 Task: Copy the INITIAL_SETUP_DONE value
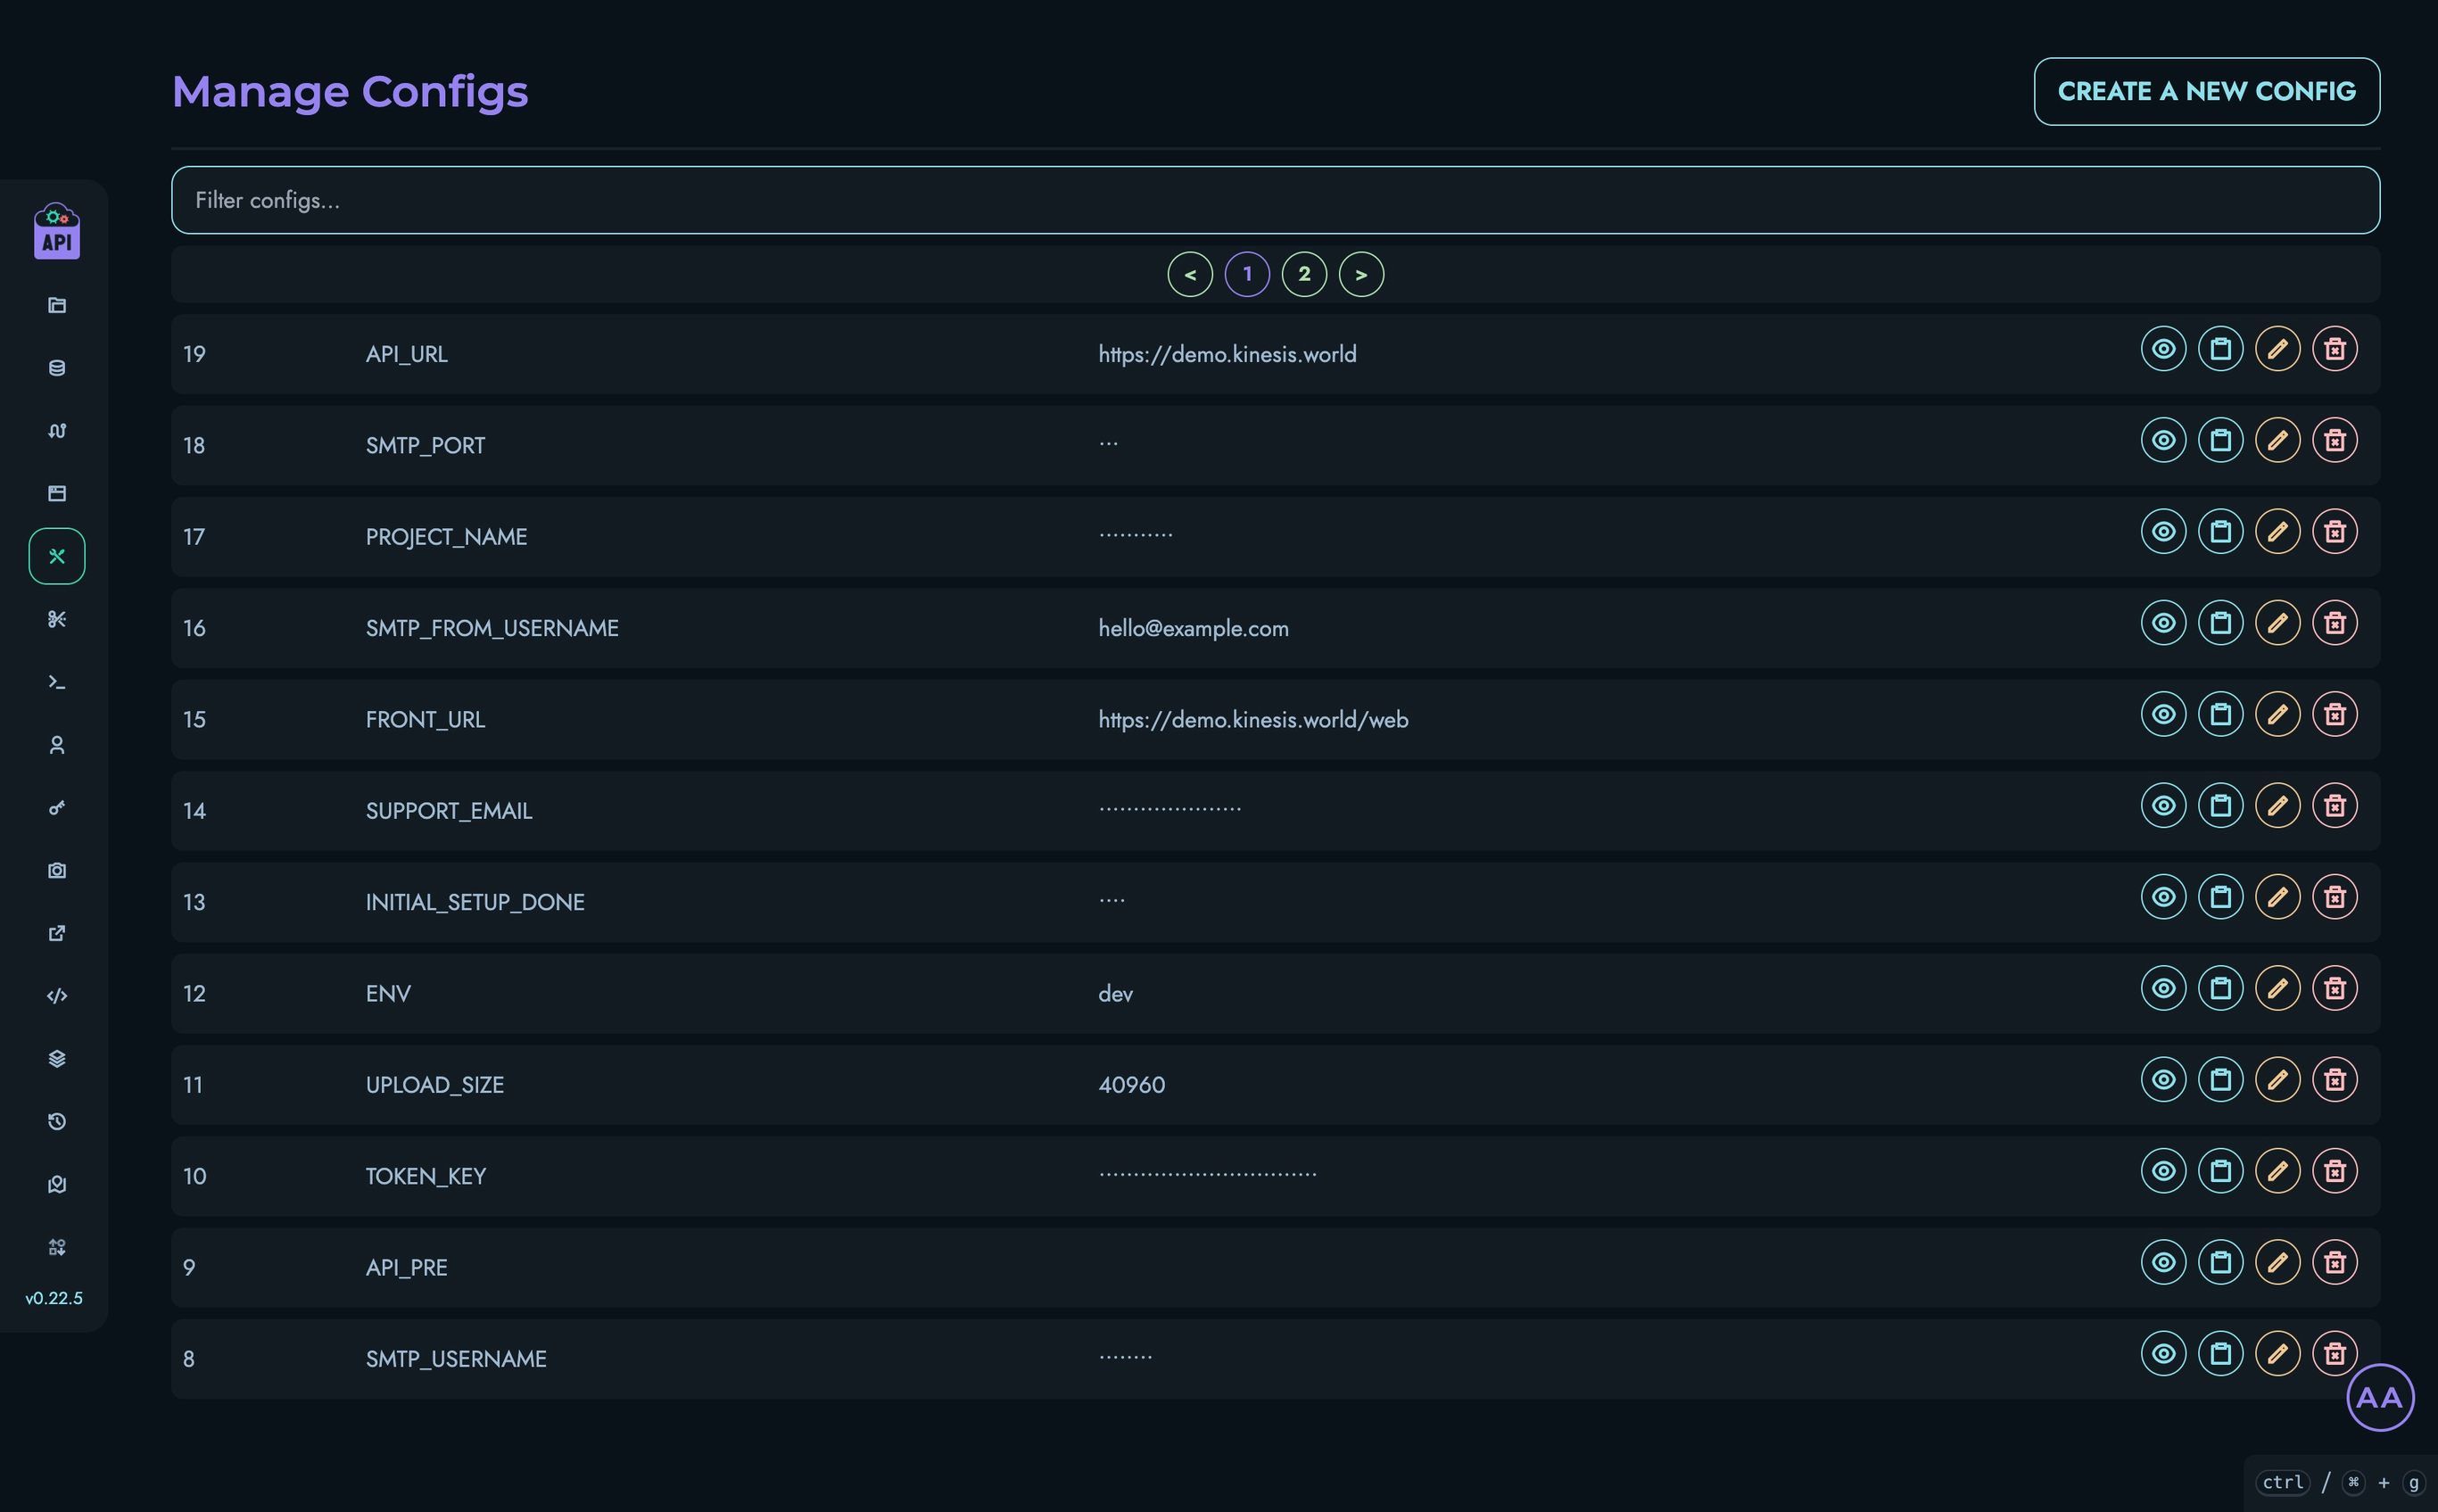point(2221,897)
